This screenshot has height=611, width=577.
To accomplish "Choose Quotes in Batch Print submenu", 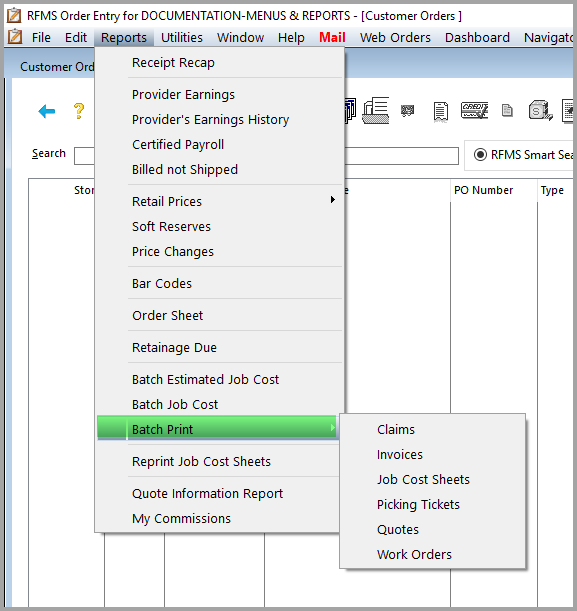I will tap(432, 530).
